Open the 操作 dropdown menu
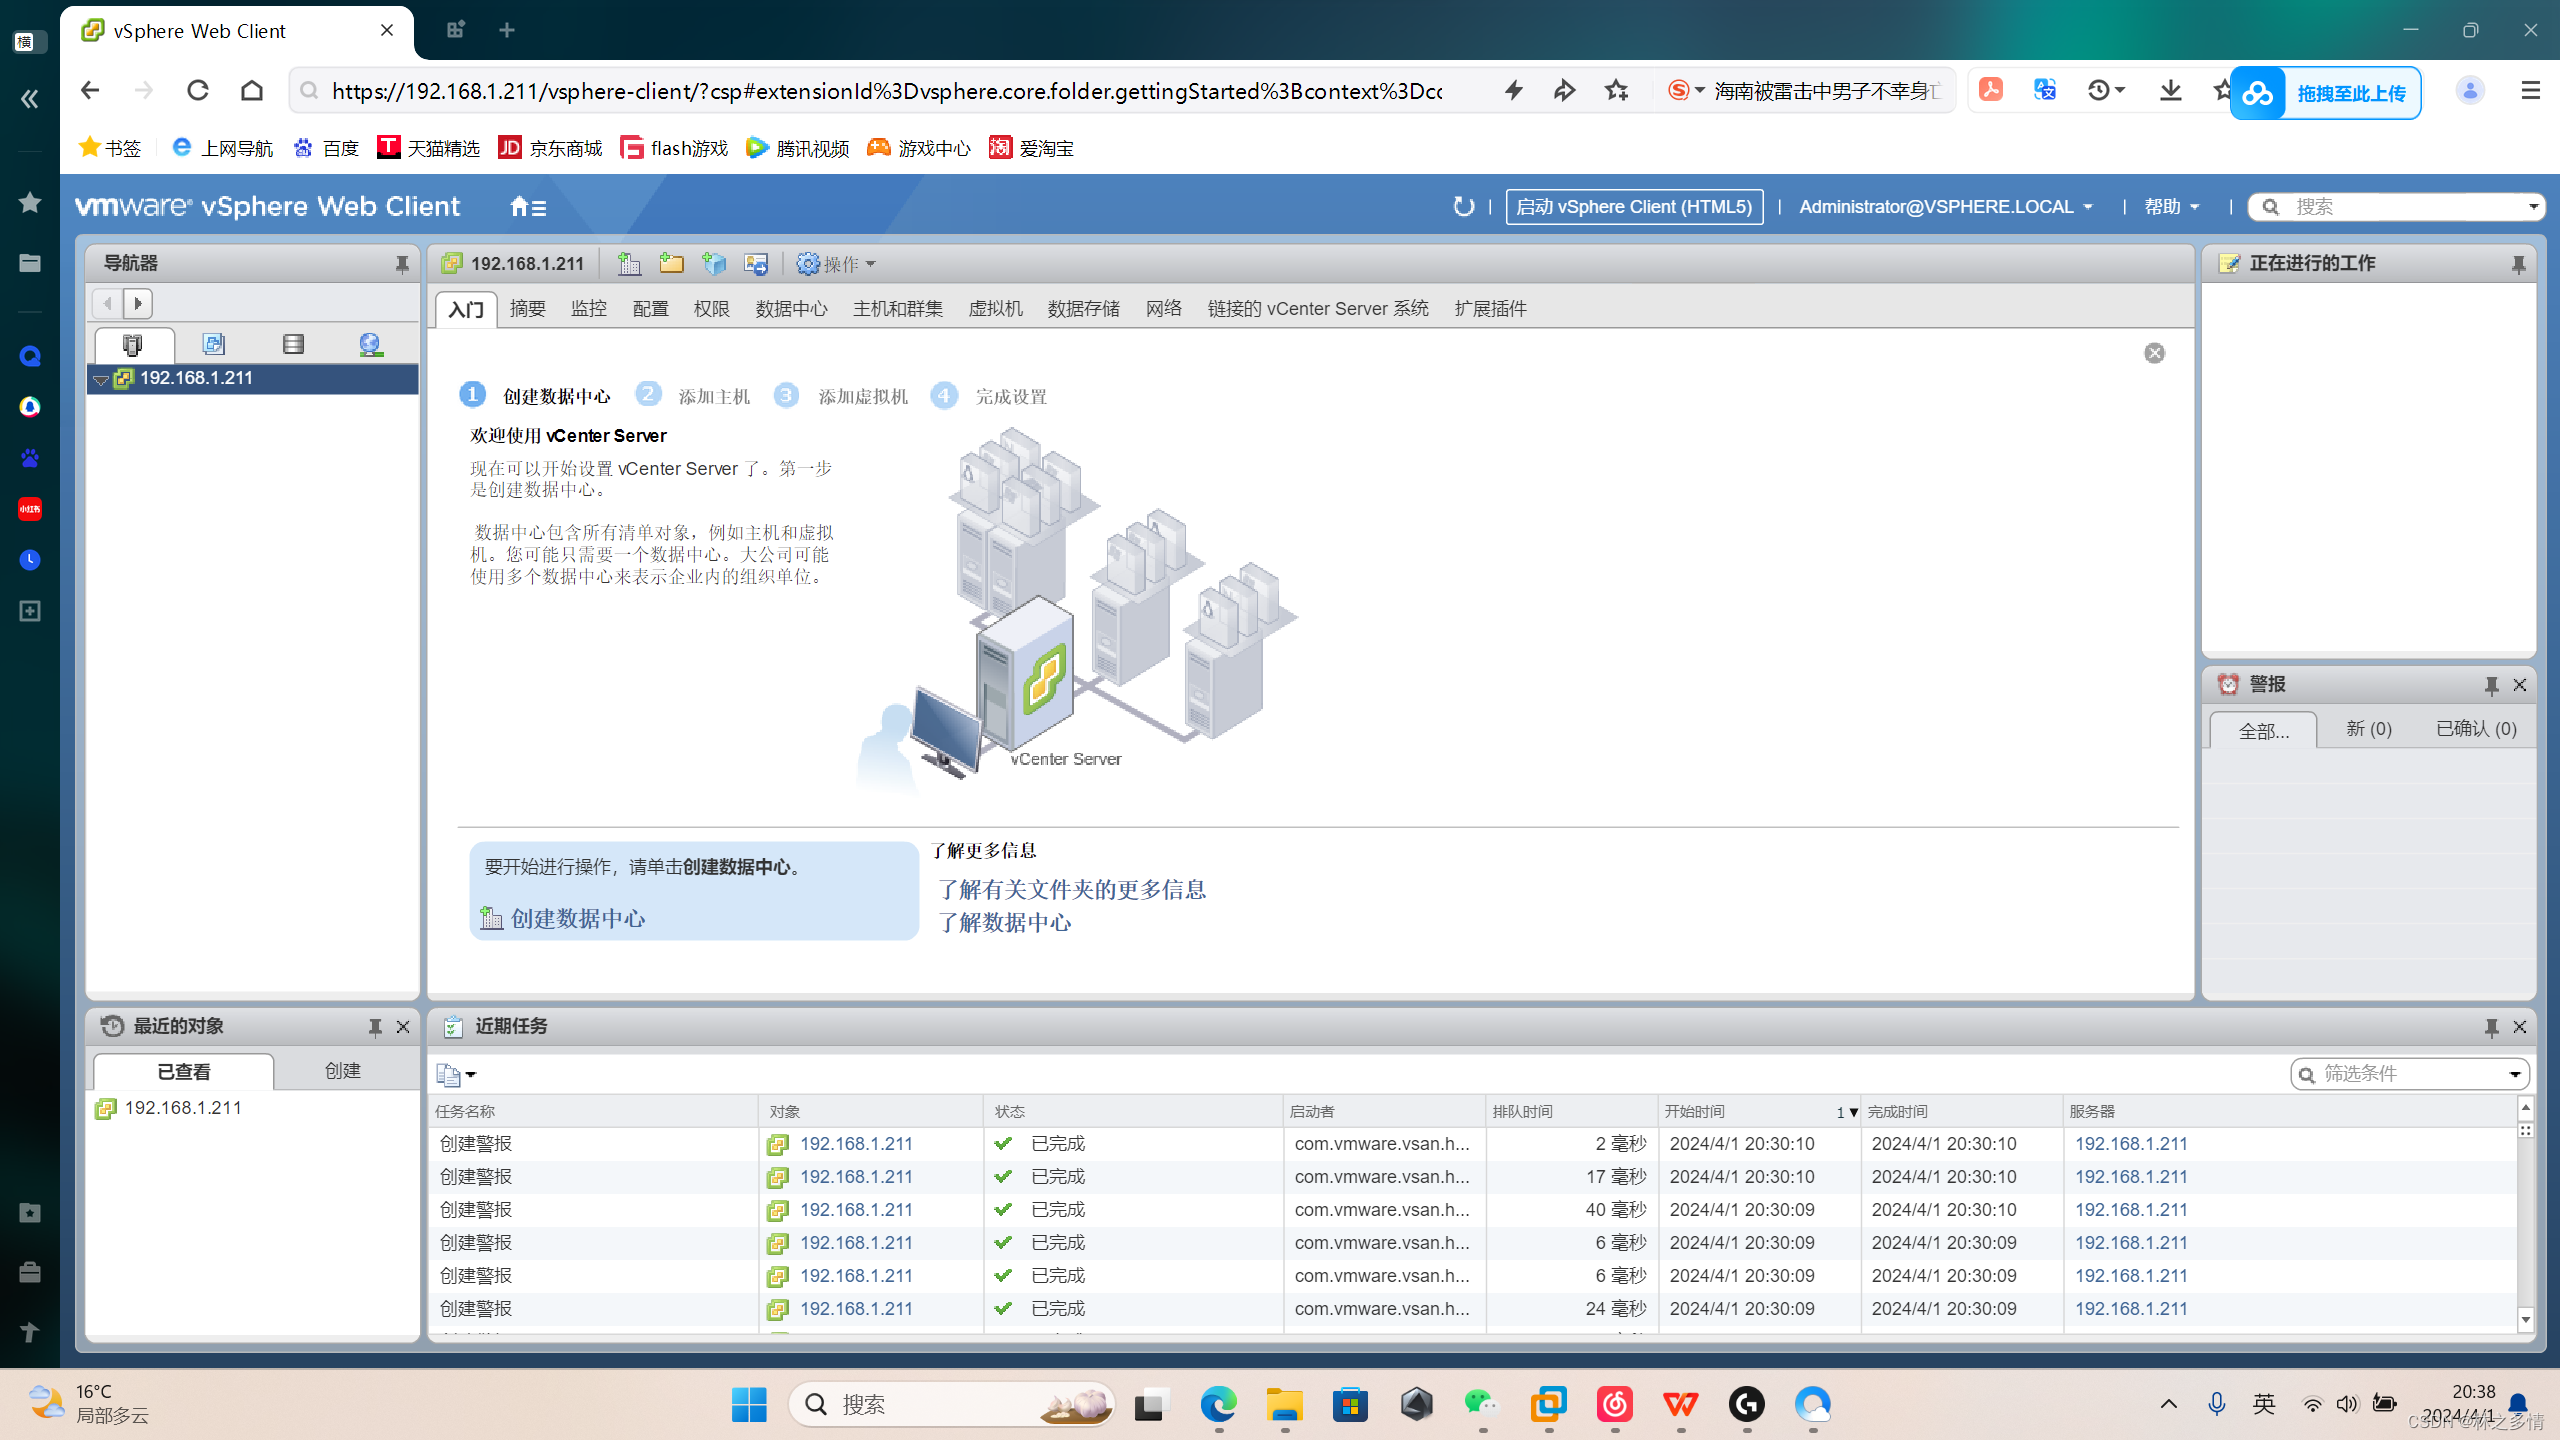Image resolution: width=2560 pixels, height=1440 pixels. click(837, 263)
